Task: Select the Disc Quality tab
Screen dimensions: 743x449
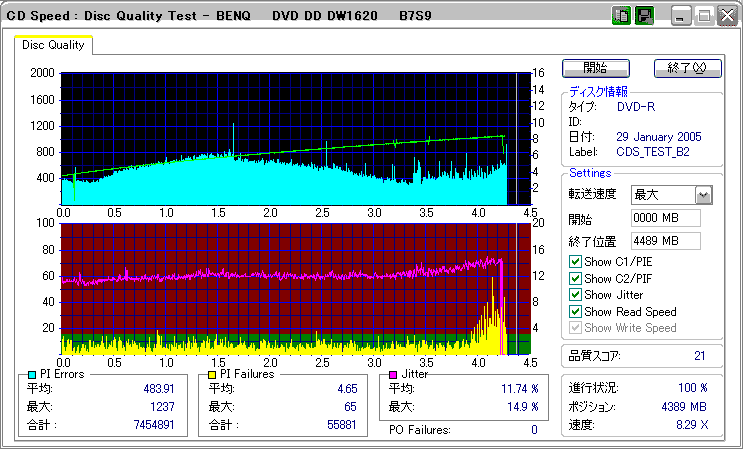Action: tap(53, 46)
